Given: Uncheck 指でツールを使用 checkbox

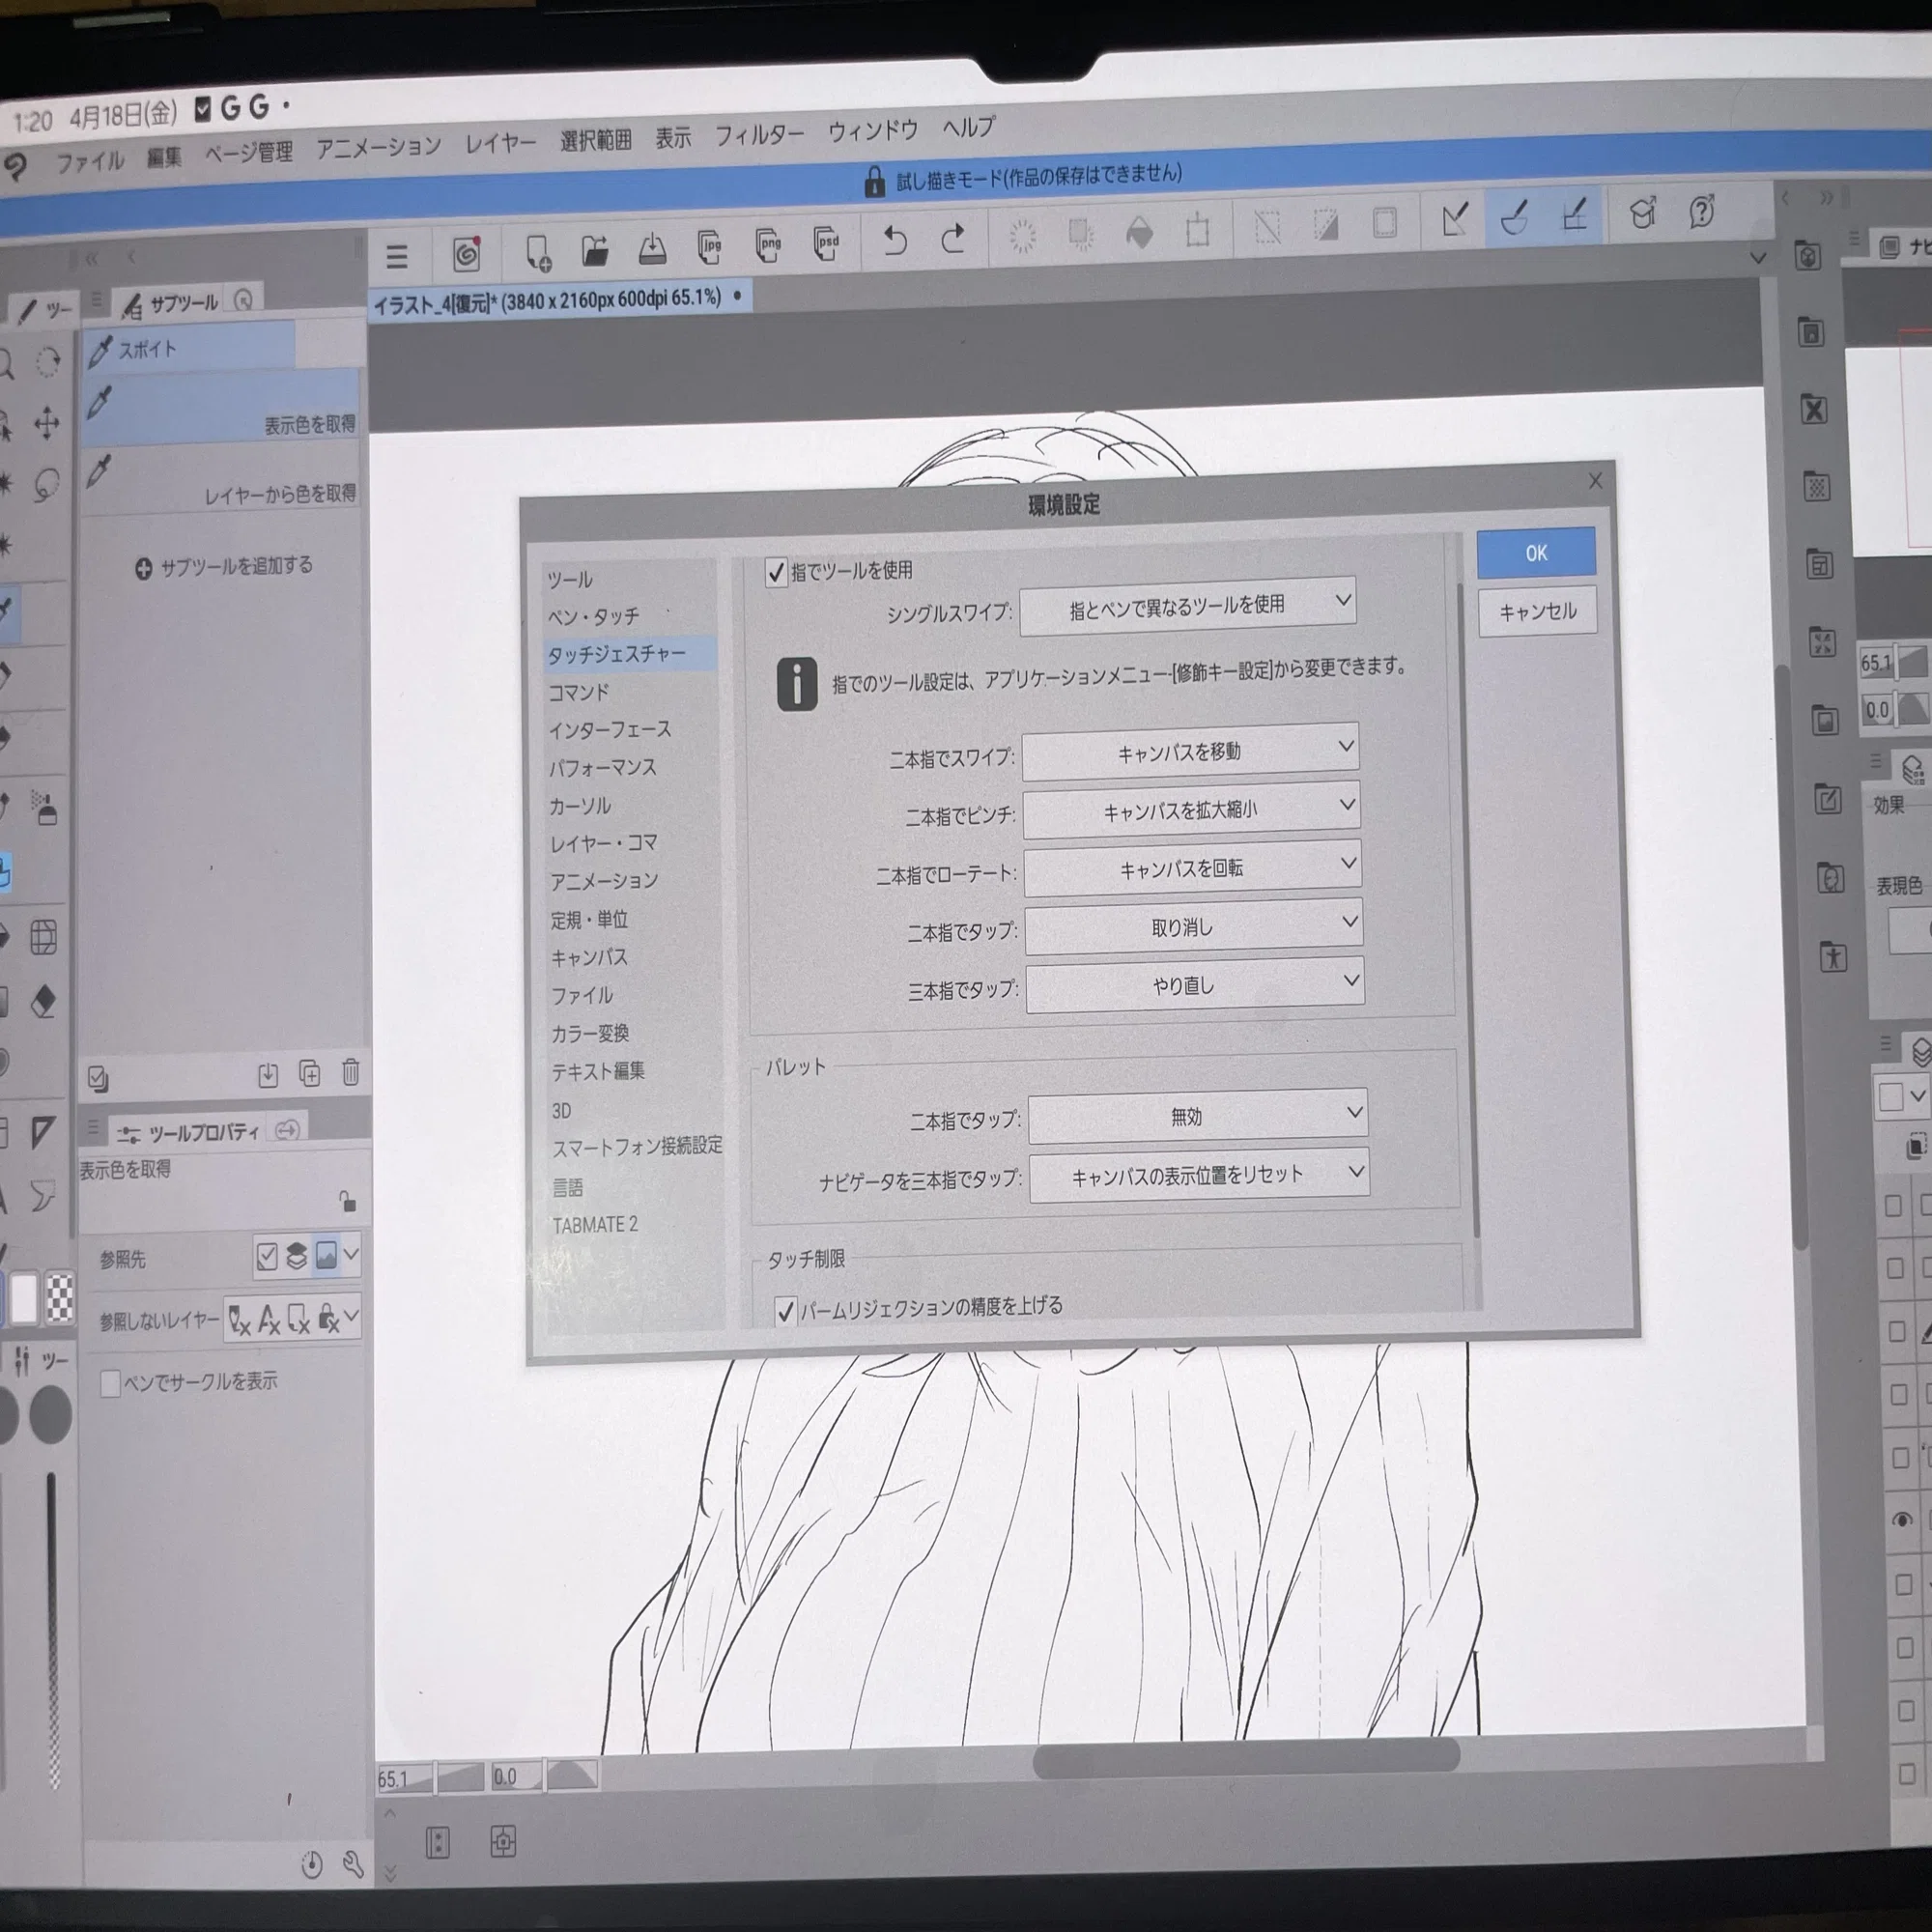Looking at the screenshot, I should click(x=776, y=572).
